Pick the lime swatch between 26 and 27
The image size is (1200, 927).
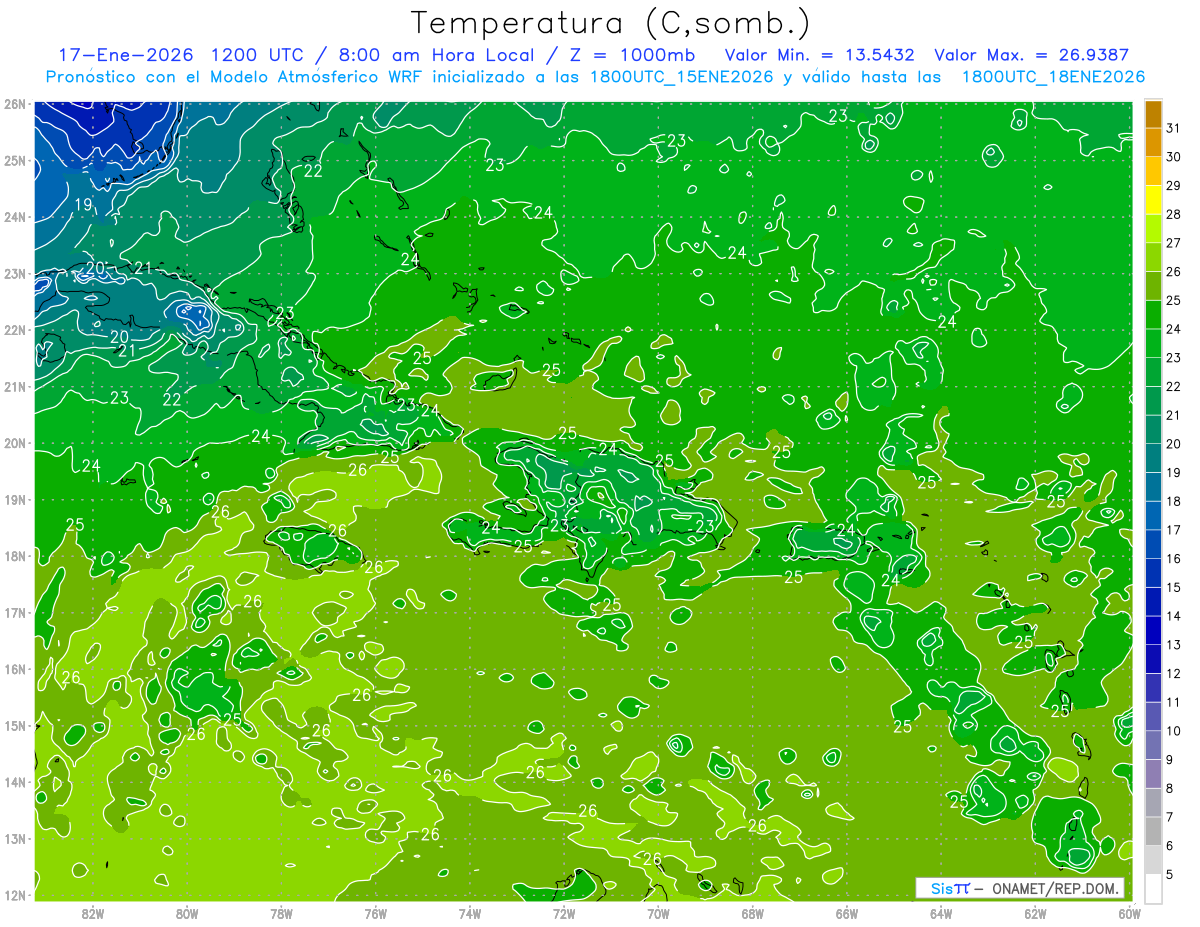coord(1153,257)
